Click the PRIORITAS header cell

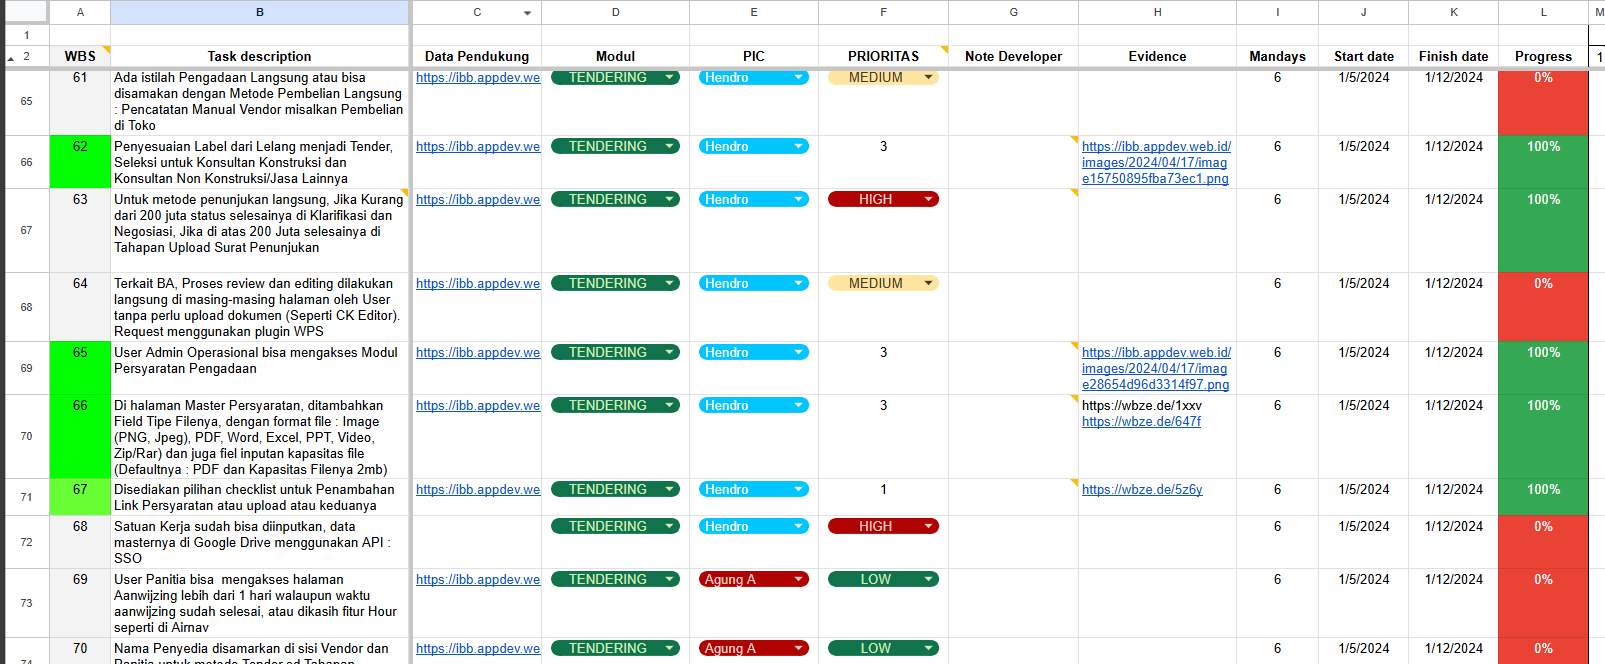pyautogui.click(x=882, y=57)
